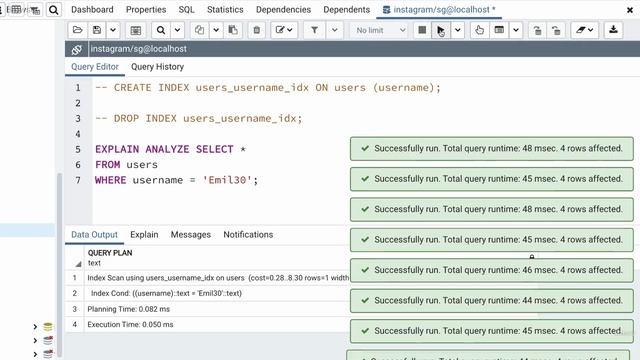This screenshot has width=640, height=360.
Task: Delete rows trash icon
Action: point(257,30)
